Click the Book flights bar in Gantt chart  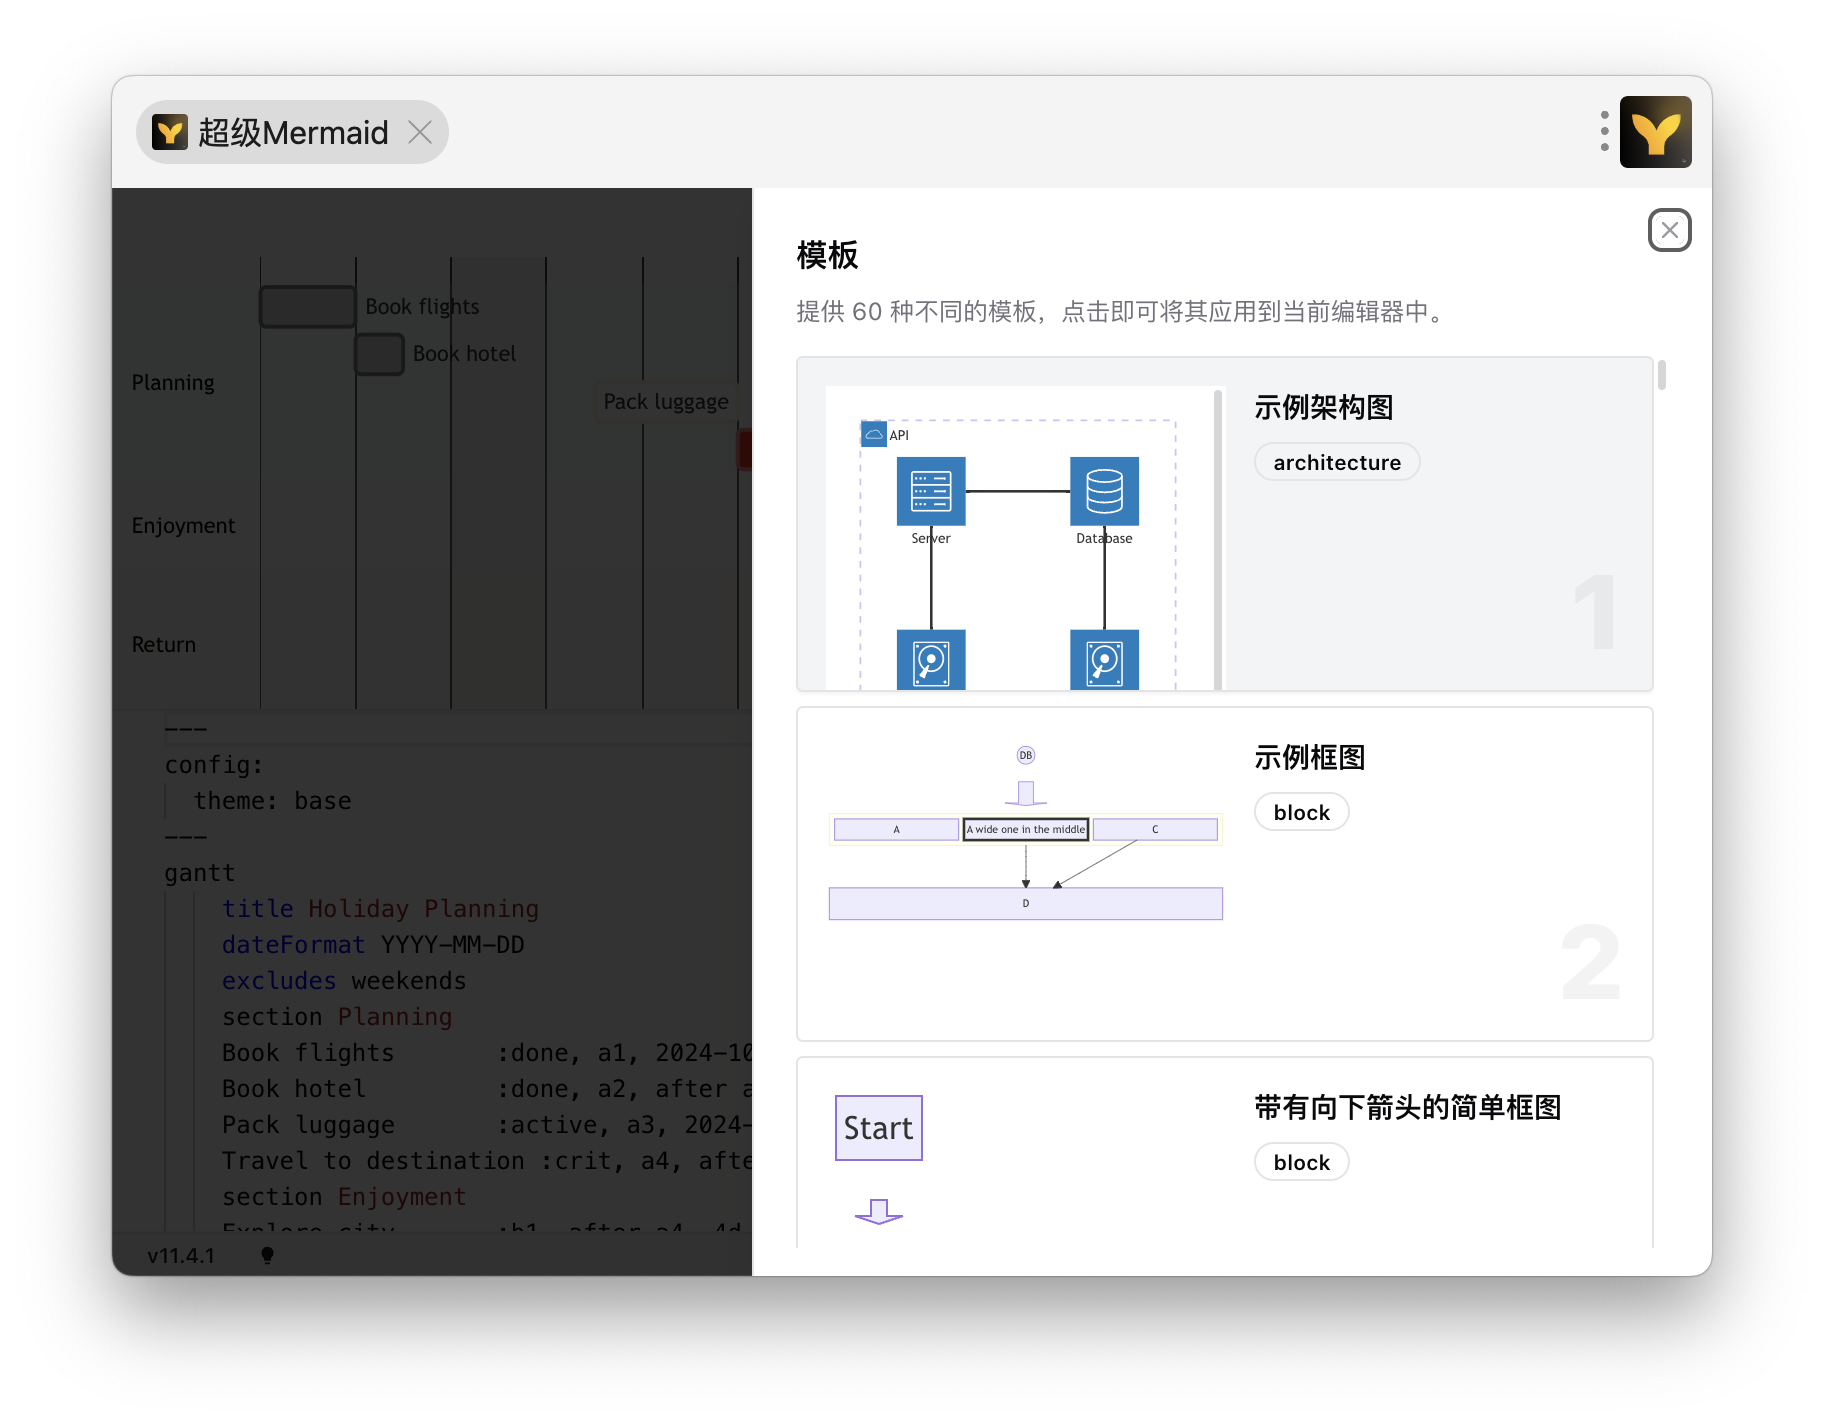click(308, 307)
